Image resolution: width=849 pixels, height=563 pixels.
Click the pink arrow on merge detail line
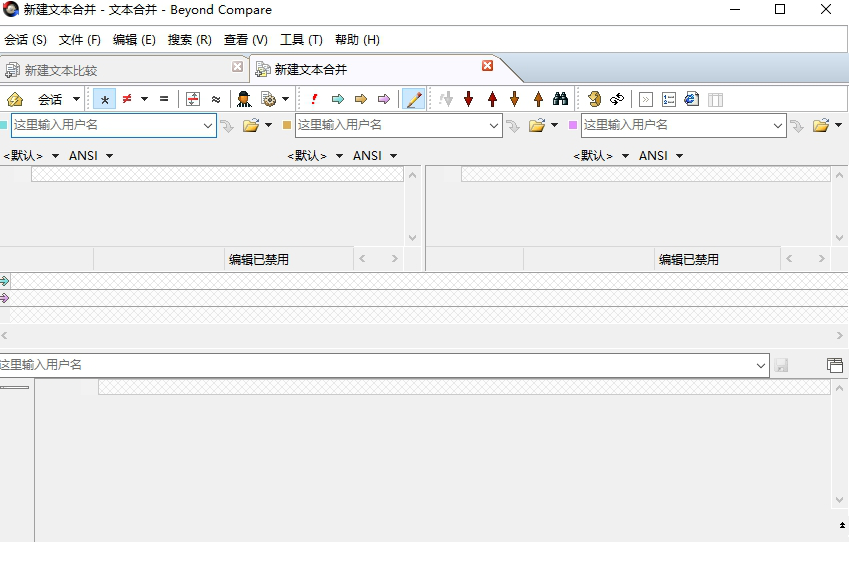click(x=4, y=298)
